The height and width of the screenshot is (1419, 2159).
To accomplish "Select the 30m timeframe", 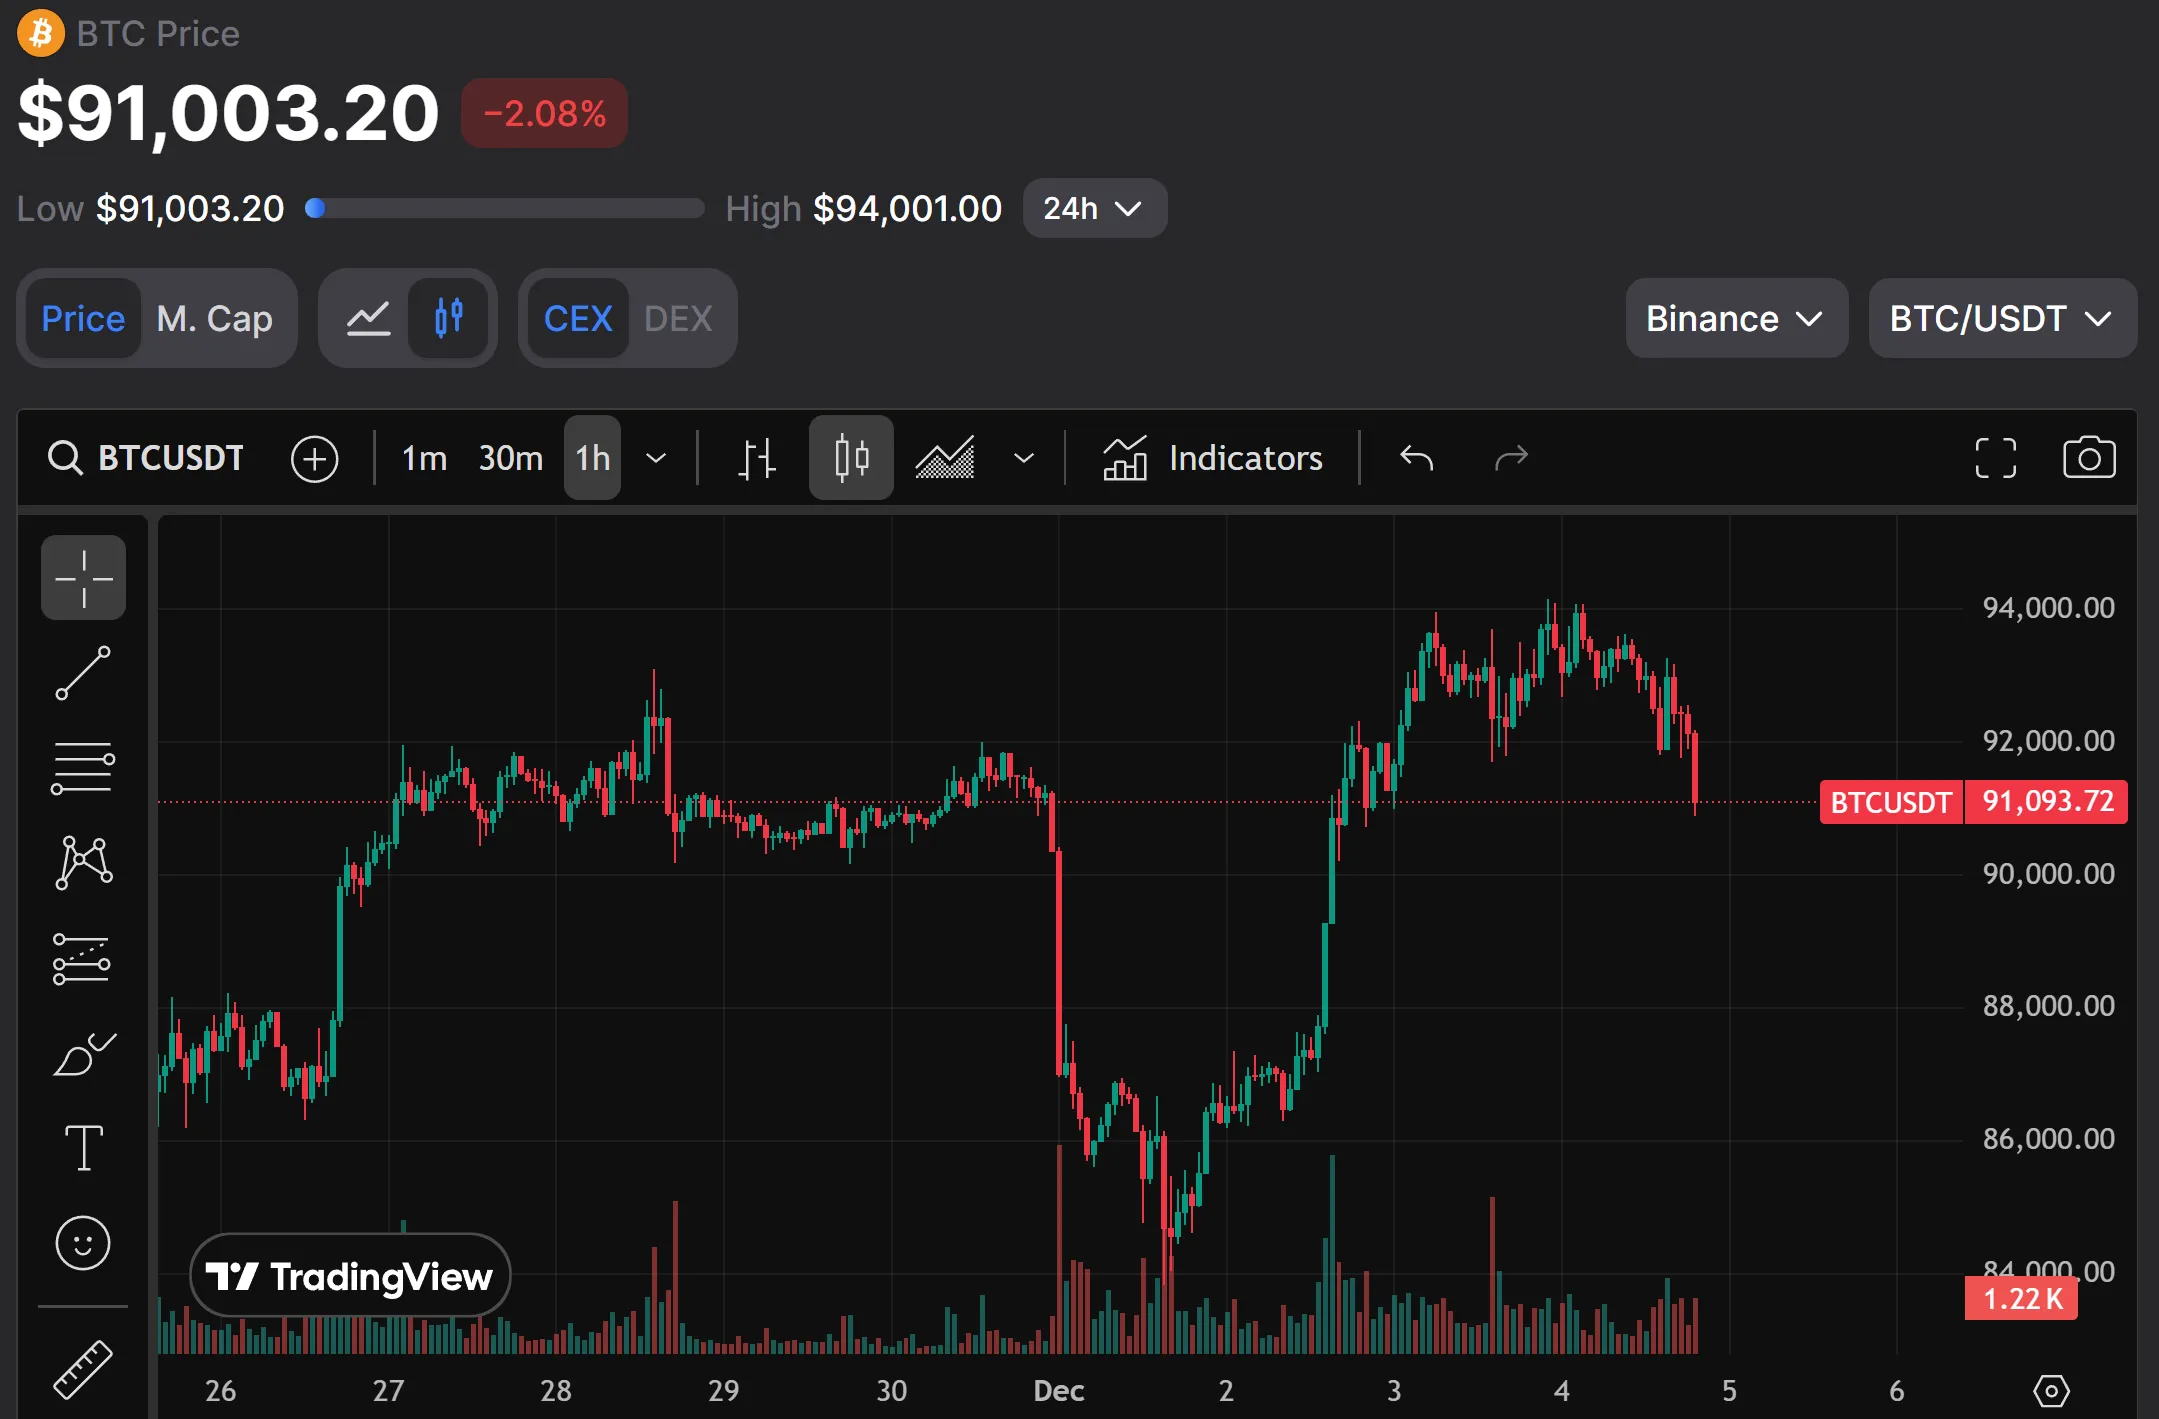I will (x=510, y=458).
